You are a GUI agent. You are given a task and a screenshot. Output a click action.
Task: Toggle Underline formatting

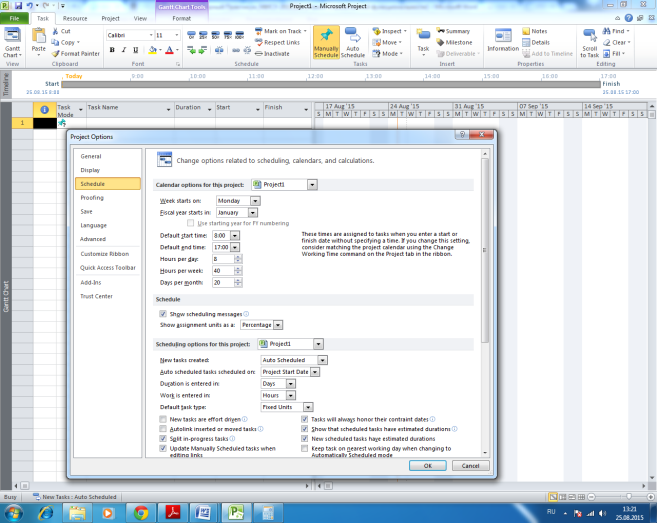(135, 50)
